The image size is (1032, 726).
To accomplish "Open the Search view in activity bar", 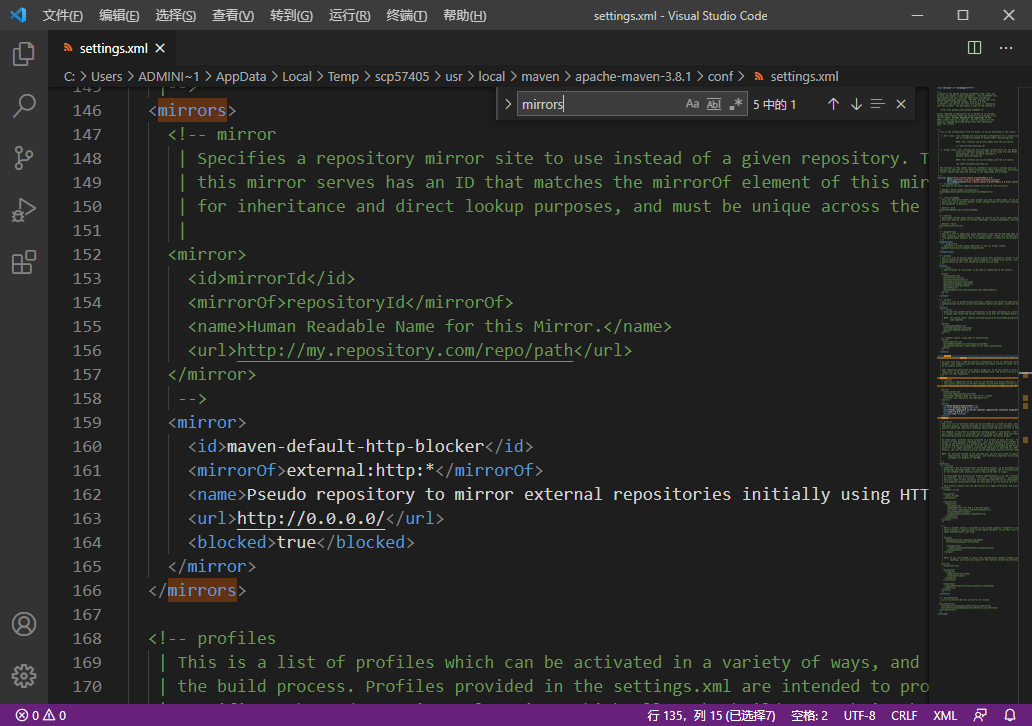I will 24,106.
